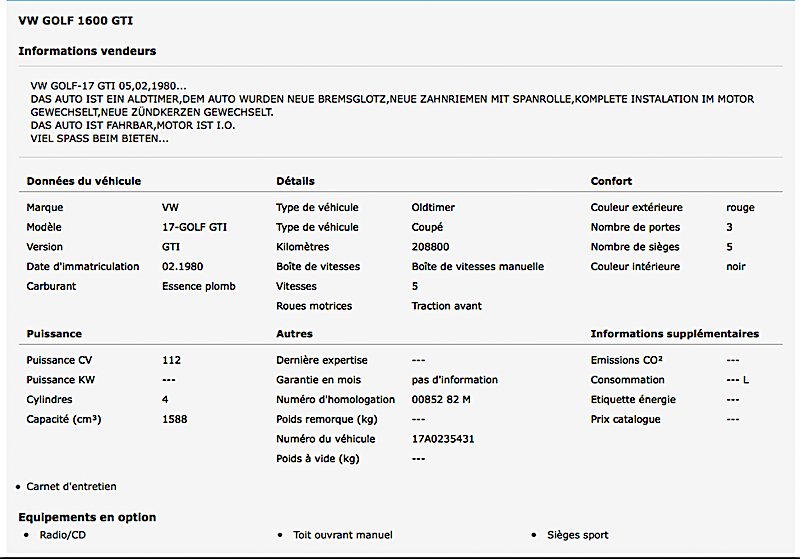
Task: Click the 'Date d'immatriculation' label
Action: [83, 267]
